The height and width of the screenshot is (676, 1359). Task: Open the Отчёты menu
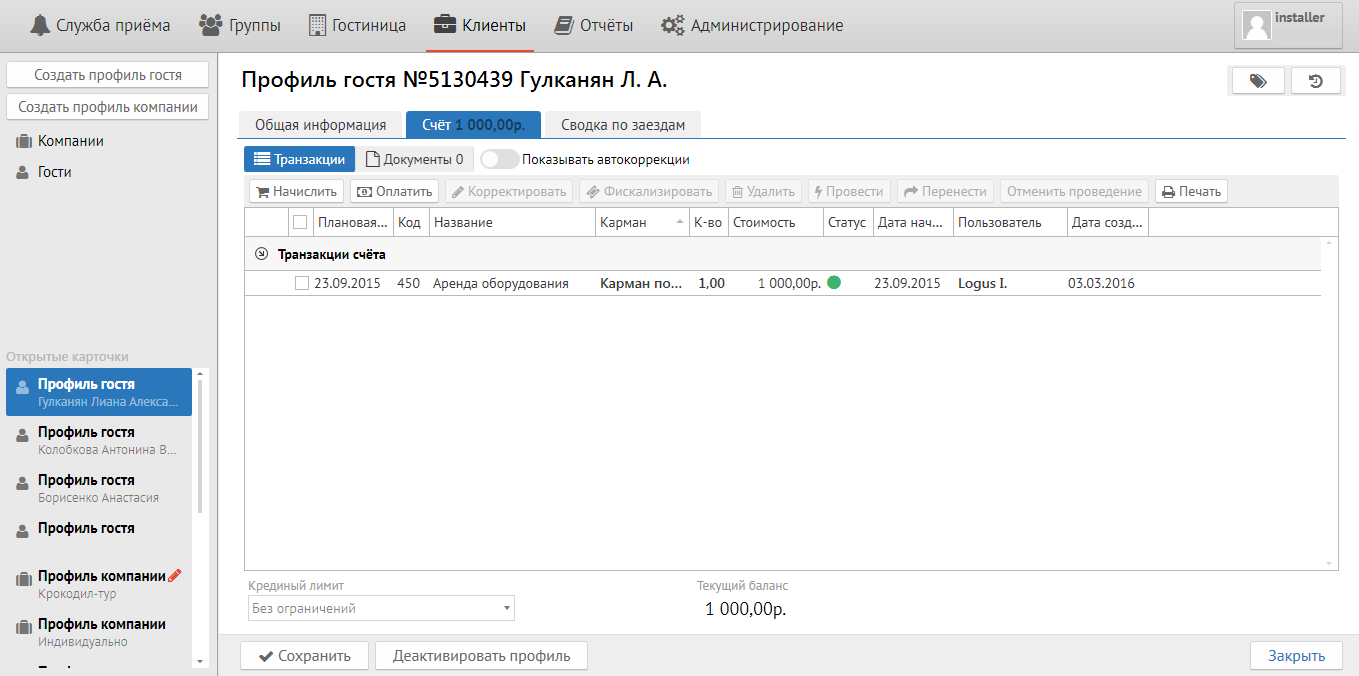(x=594, y=26)
